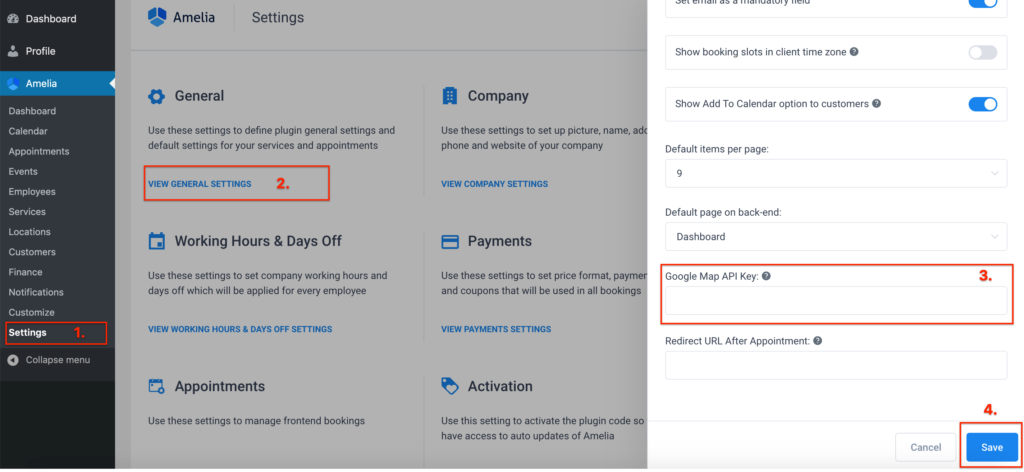Click help icon beside client time zone option

click(x=854, y=52)
